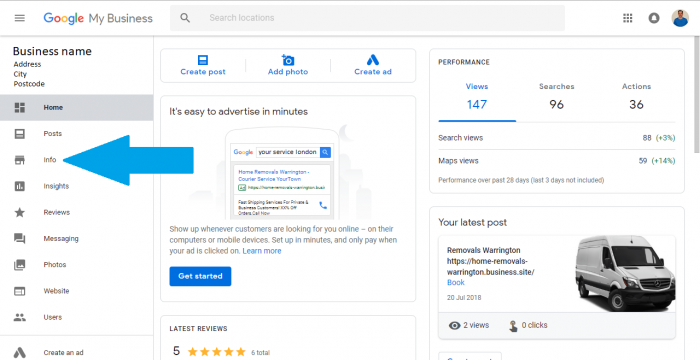Open the notifications bell
The width and height of the screenshot is (700, 360).
[654, 18]
